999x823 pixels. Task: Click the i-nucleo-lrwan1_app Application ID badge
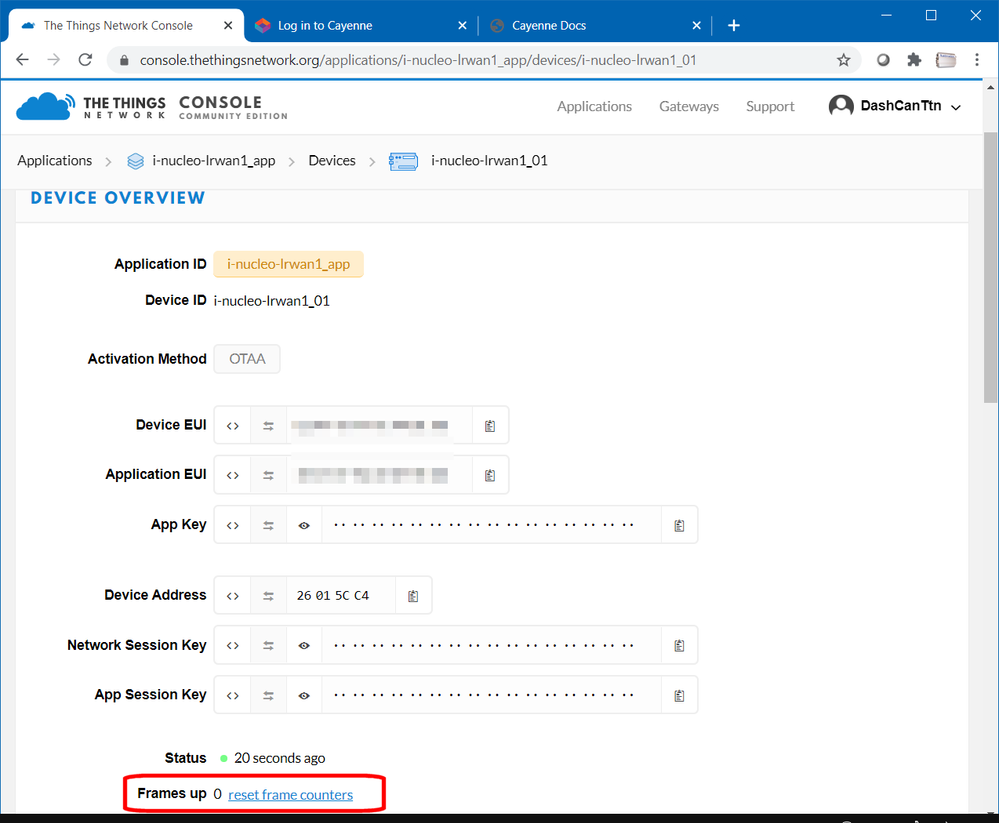tap(289, 264)
